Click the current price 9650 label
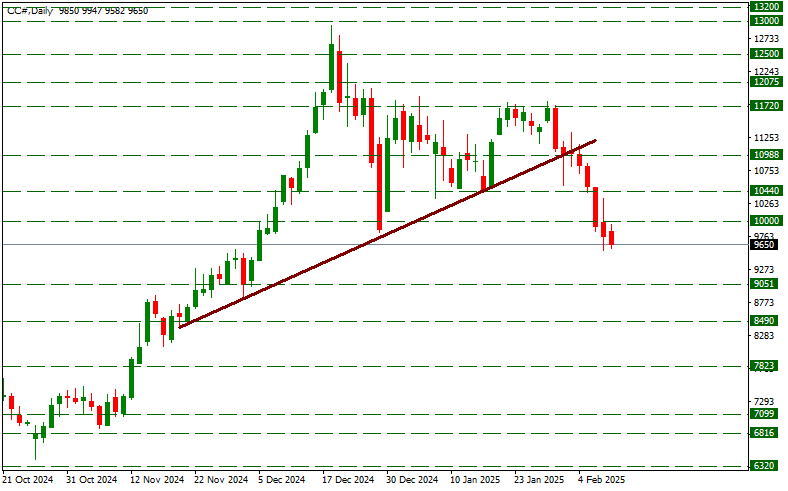Viewport: 788px width, 491px height. point(765,245)
